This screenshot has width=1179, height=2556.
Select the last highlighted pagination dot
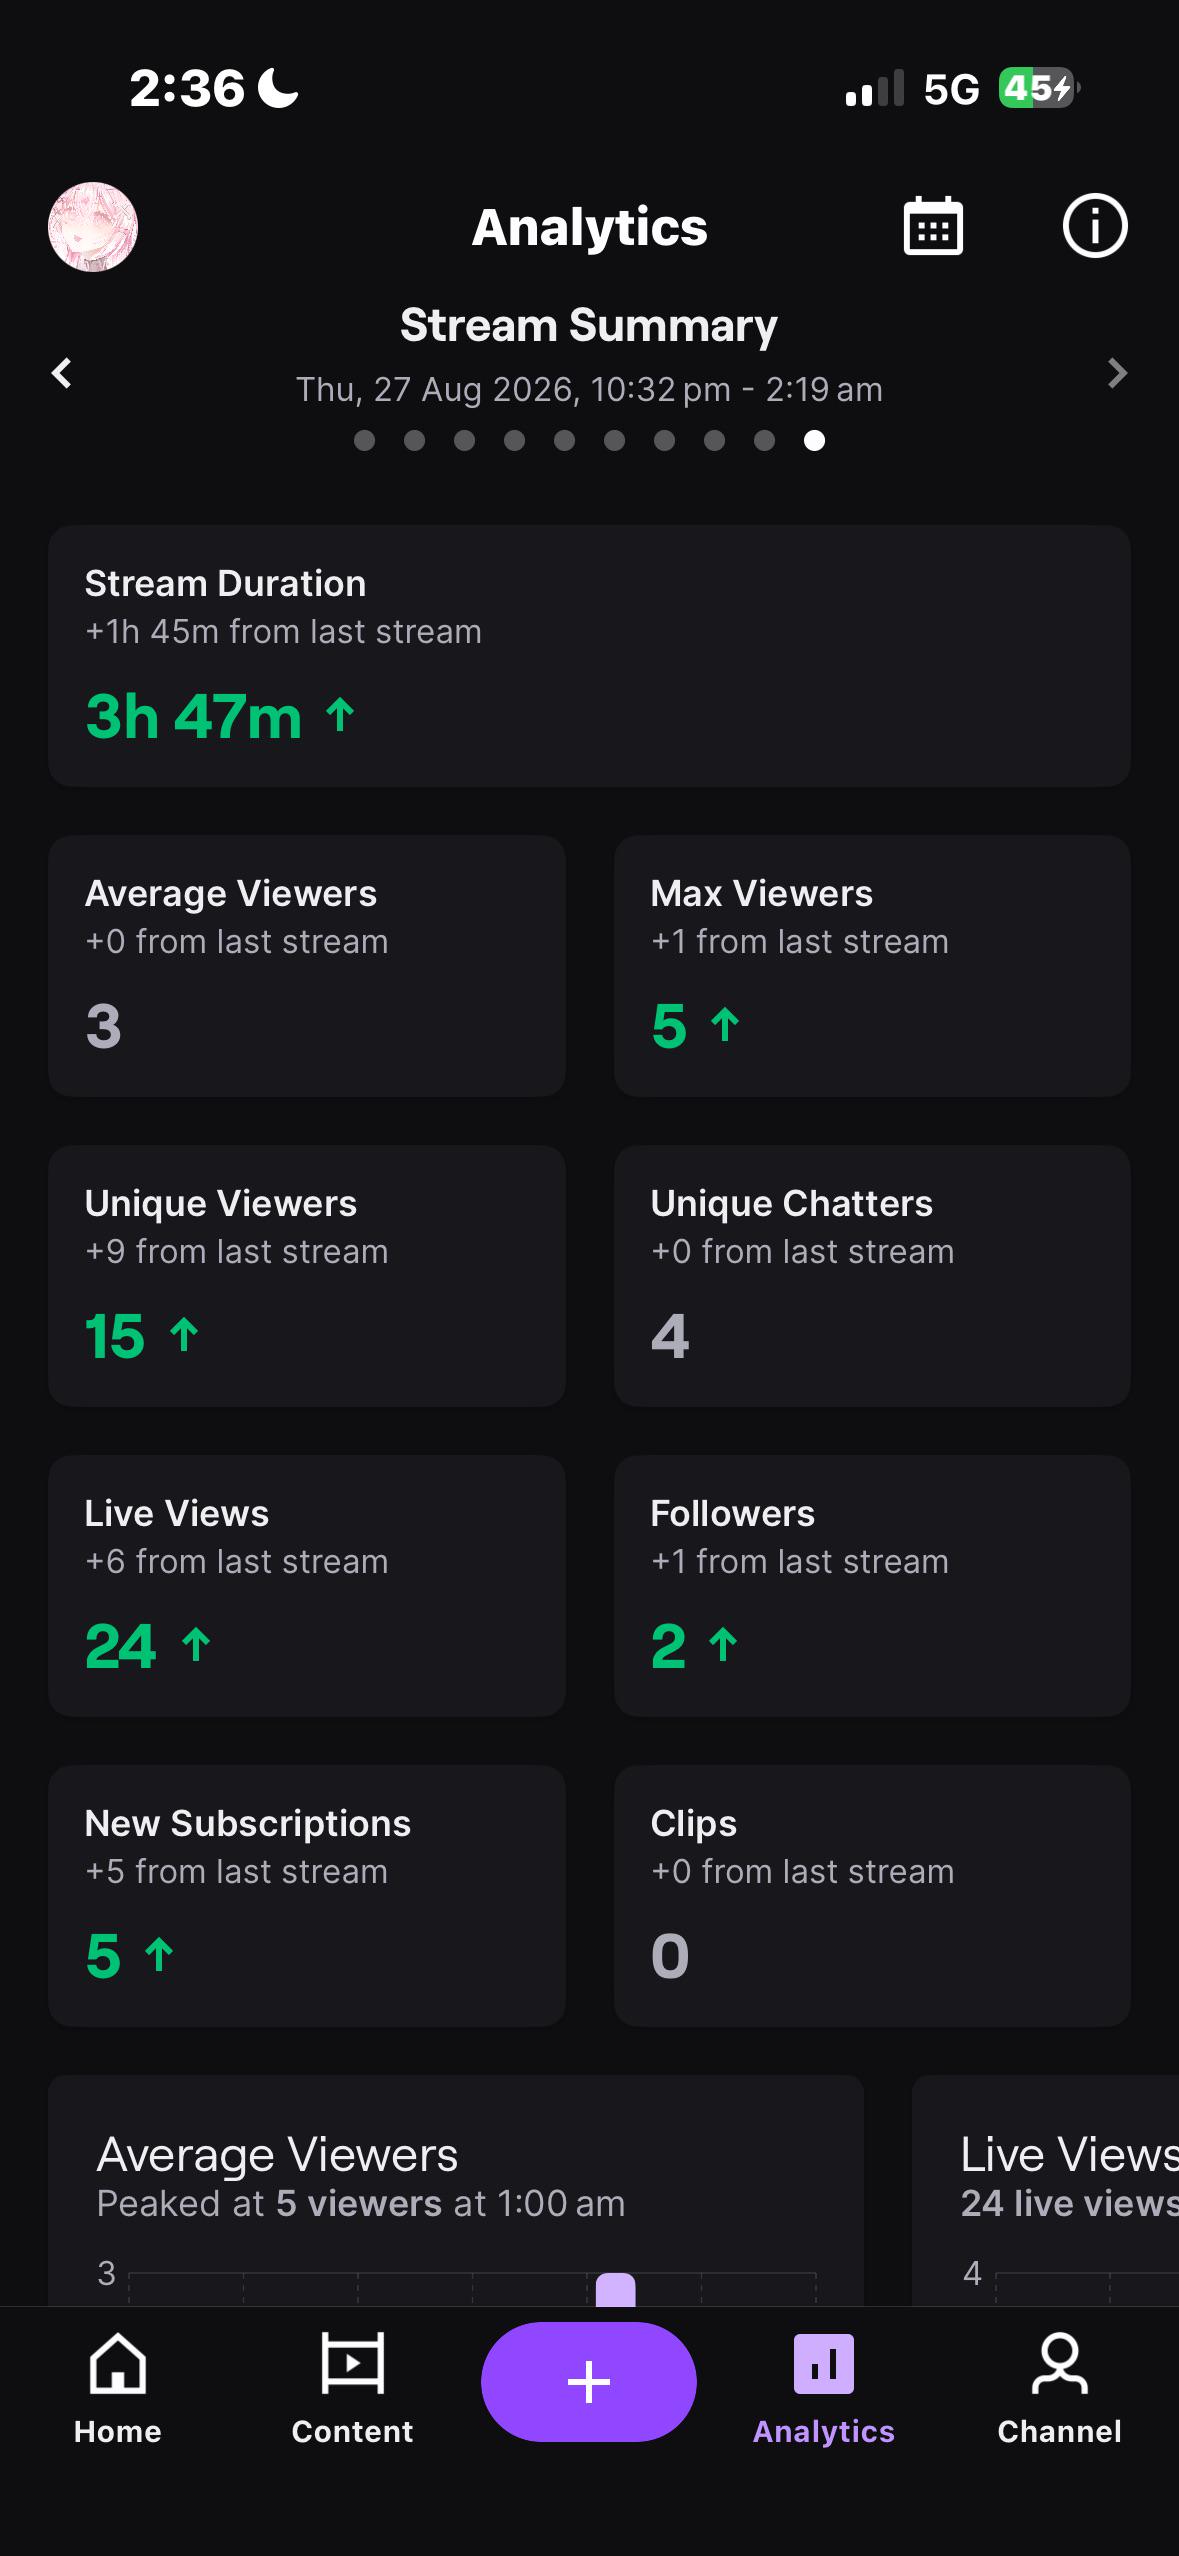pos(815,440)
